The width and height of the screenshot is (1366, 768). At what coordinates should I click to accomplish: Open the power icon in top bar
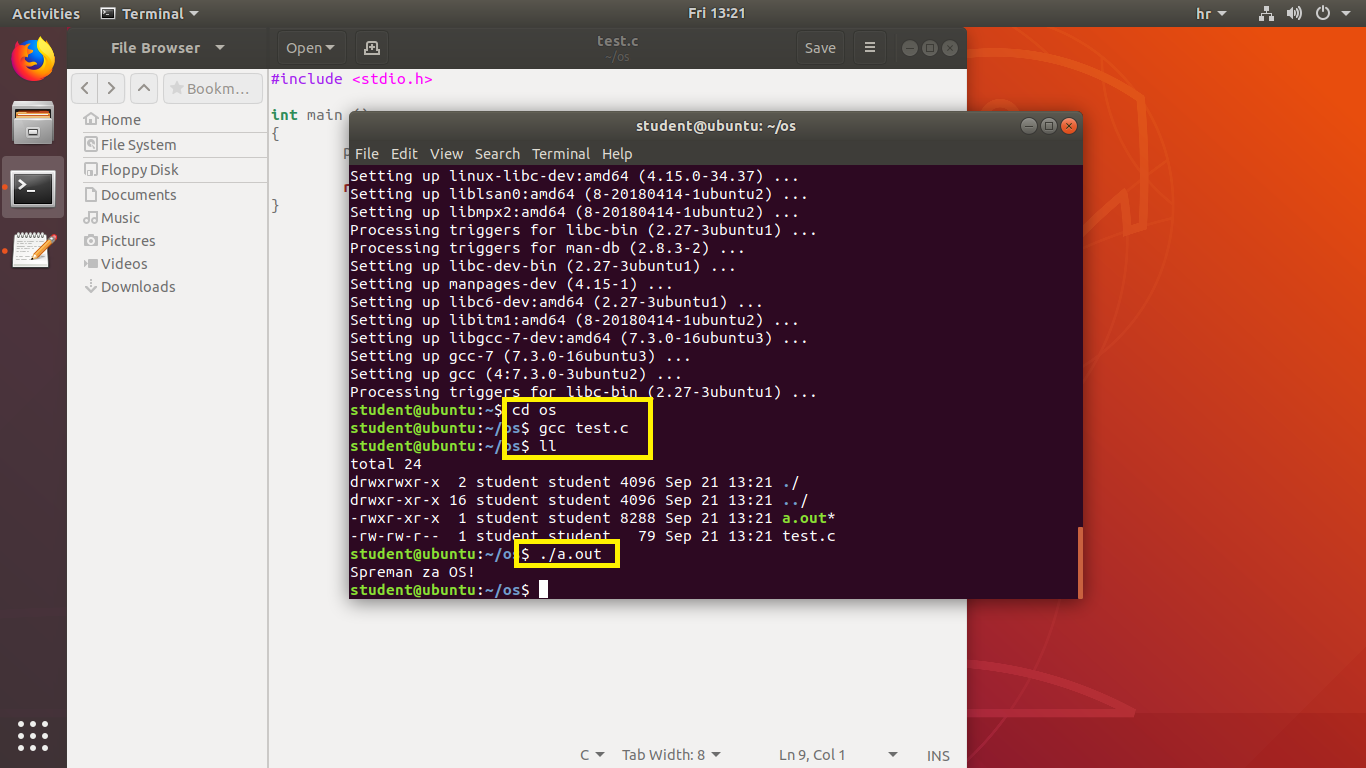(x=1322, y=14)
